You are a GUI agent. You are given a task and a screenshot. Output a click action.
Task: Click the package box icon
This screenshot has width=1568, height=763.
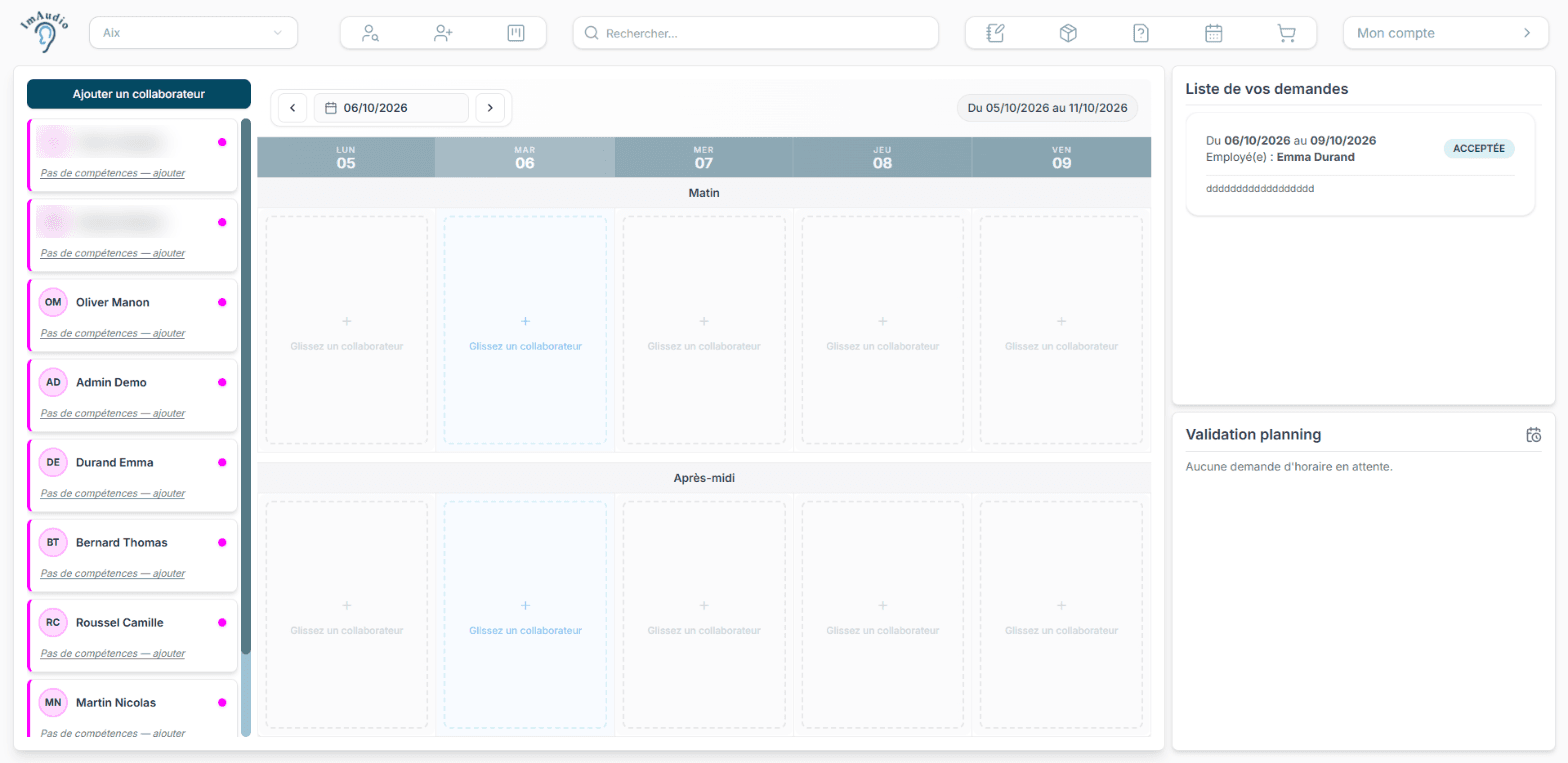tap(1068, 33)
